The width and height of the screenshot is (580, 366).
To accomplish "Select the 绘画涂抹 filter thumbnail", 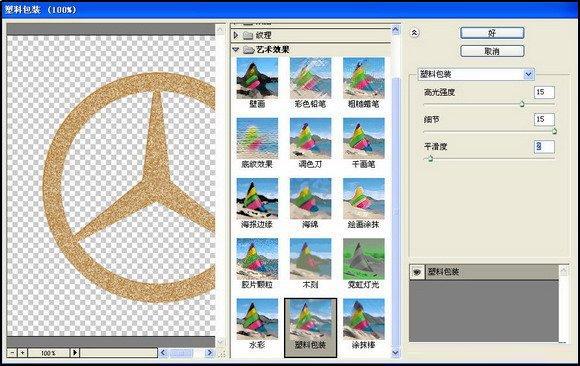I will (364, 199).
